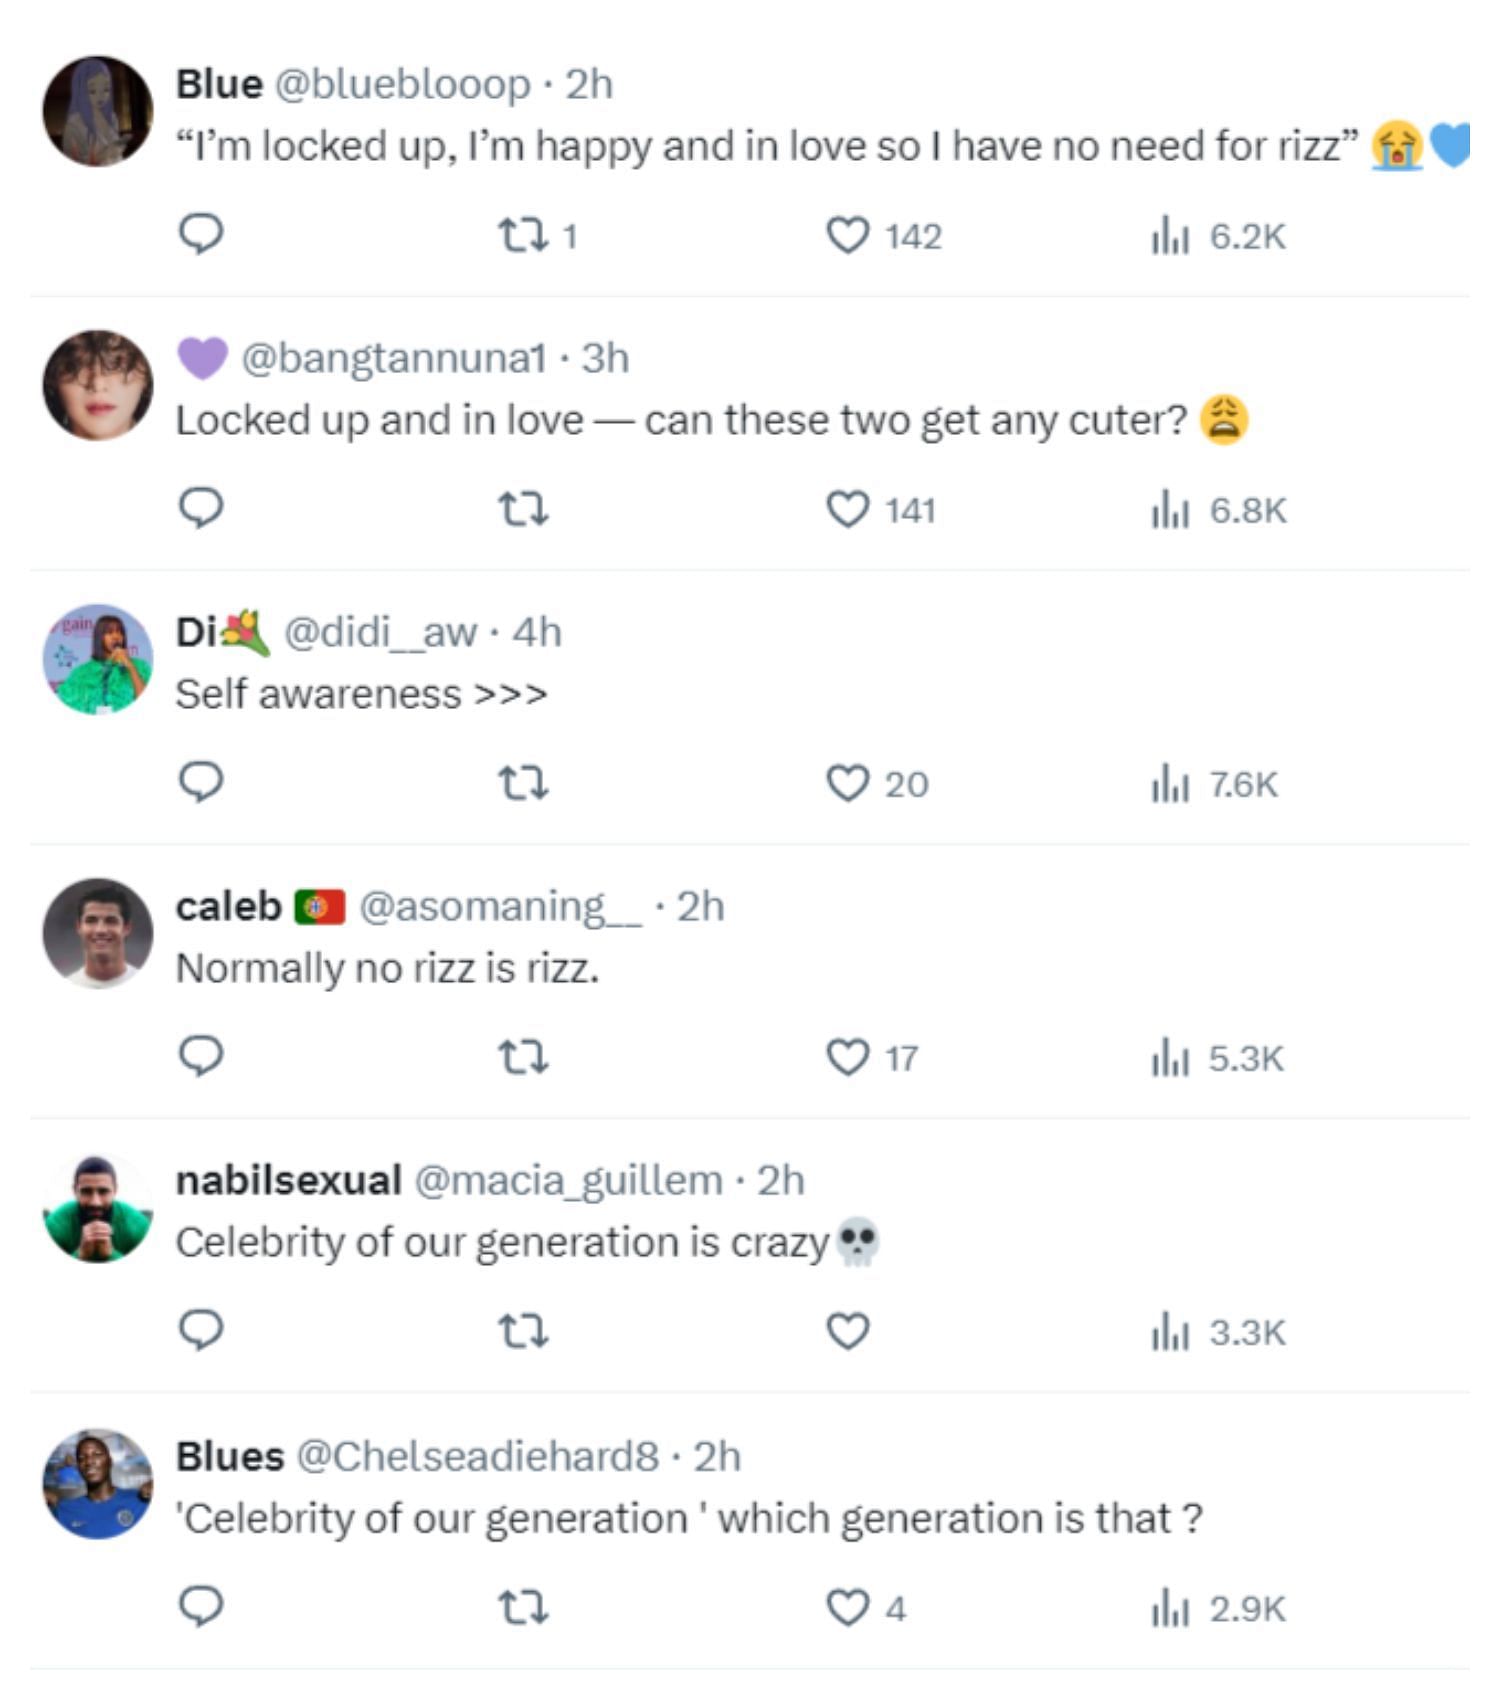This screenshot has width=1500, height=1700.
Task: Like the tweet with 141 likes
Action: [847, 510]
